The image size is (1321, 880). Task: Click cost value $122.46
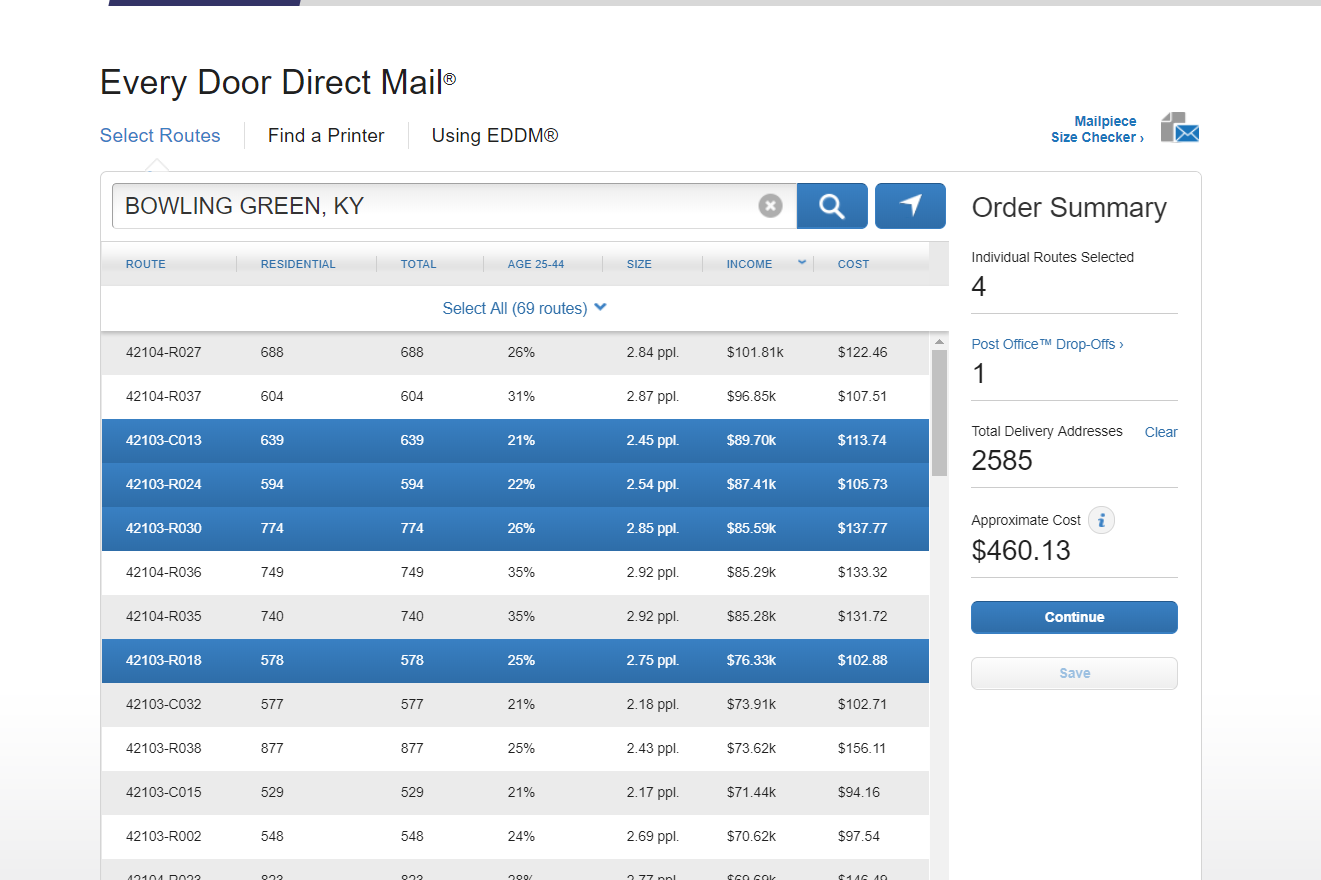862,352
